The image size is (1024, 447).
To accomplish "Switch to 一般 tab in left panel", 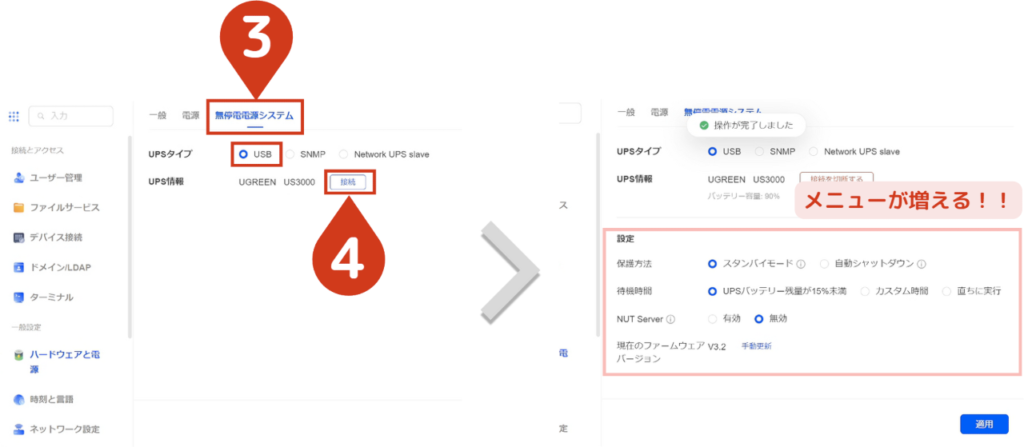I will point(158,114).
